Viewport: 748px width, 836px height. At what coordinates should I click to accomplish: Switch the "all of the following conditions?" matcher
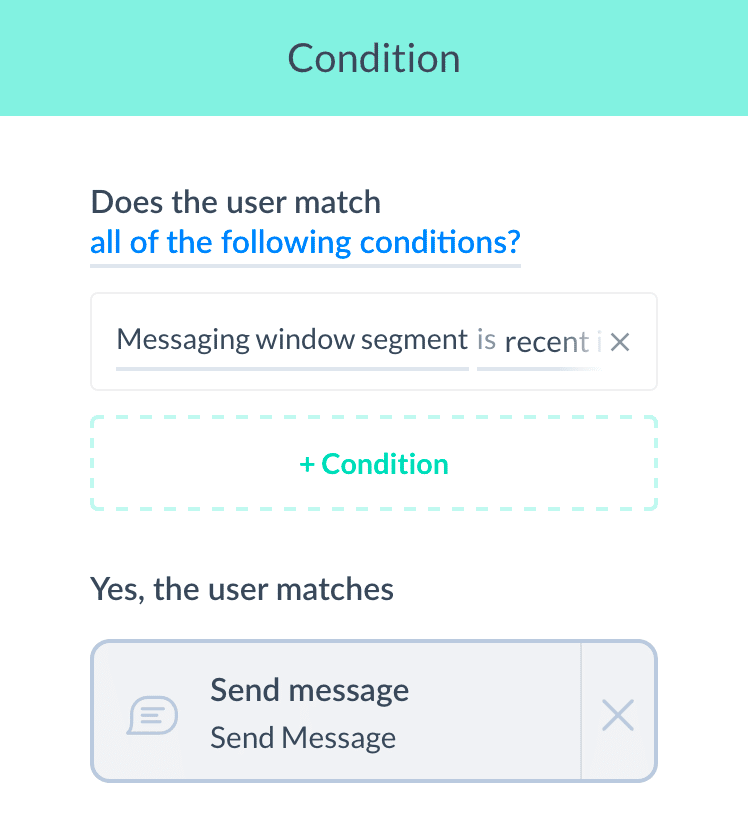[x=305, y=243]
